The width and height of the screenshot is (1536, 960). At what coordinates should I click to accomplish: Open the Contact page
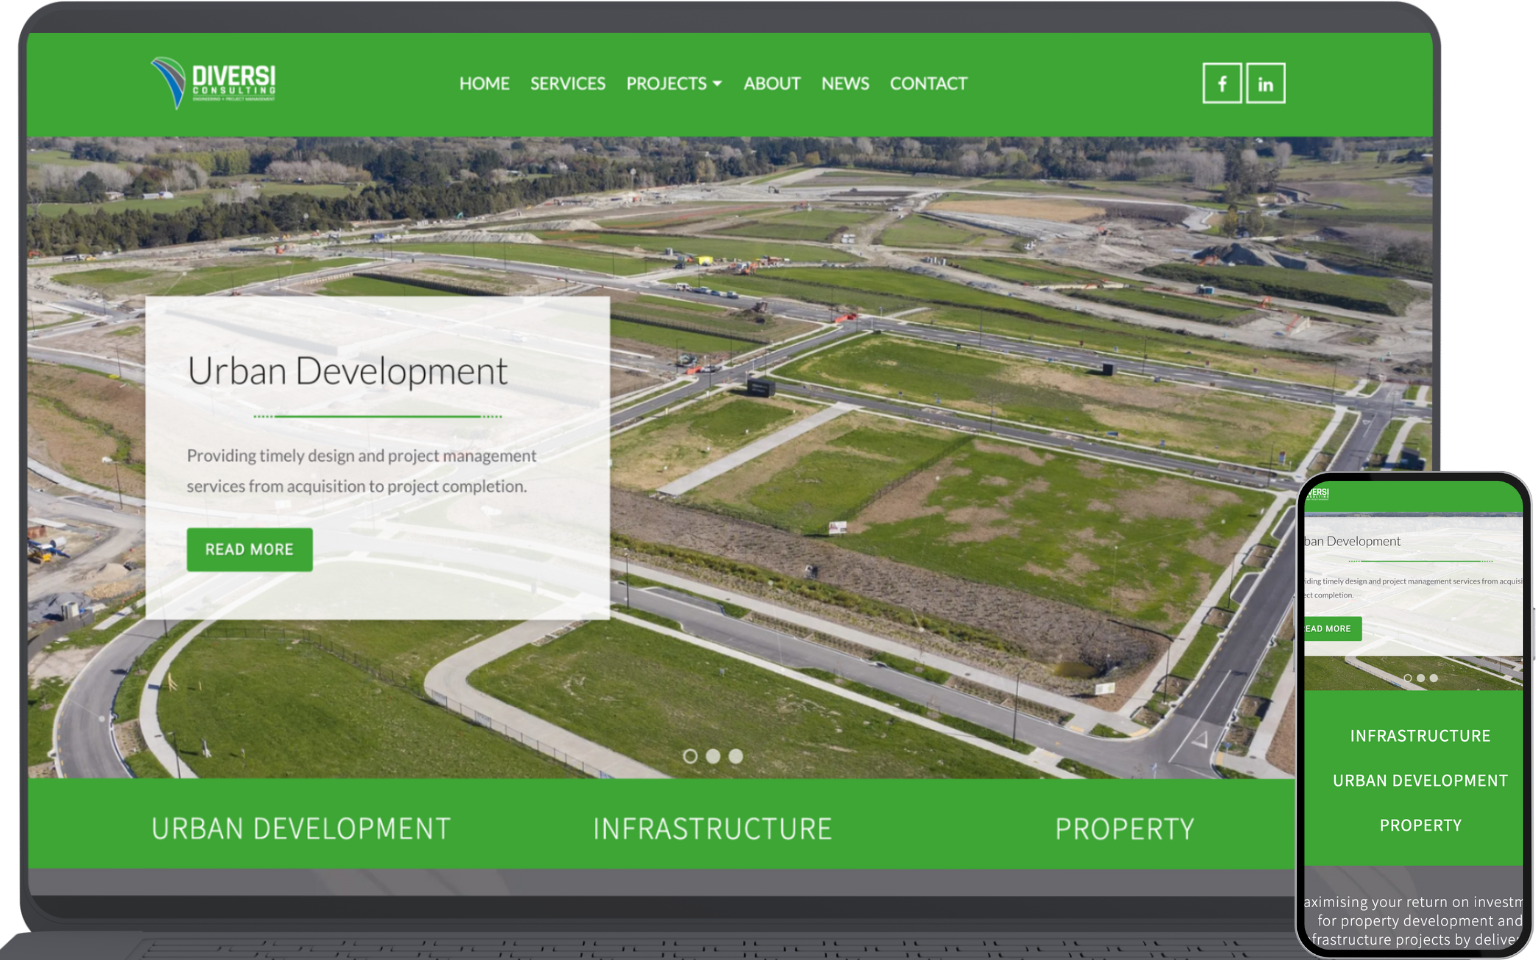pos(929,84)
